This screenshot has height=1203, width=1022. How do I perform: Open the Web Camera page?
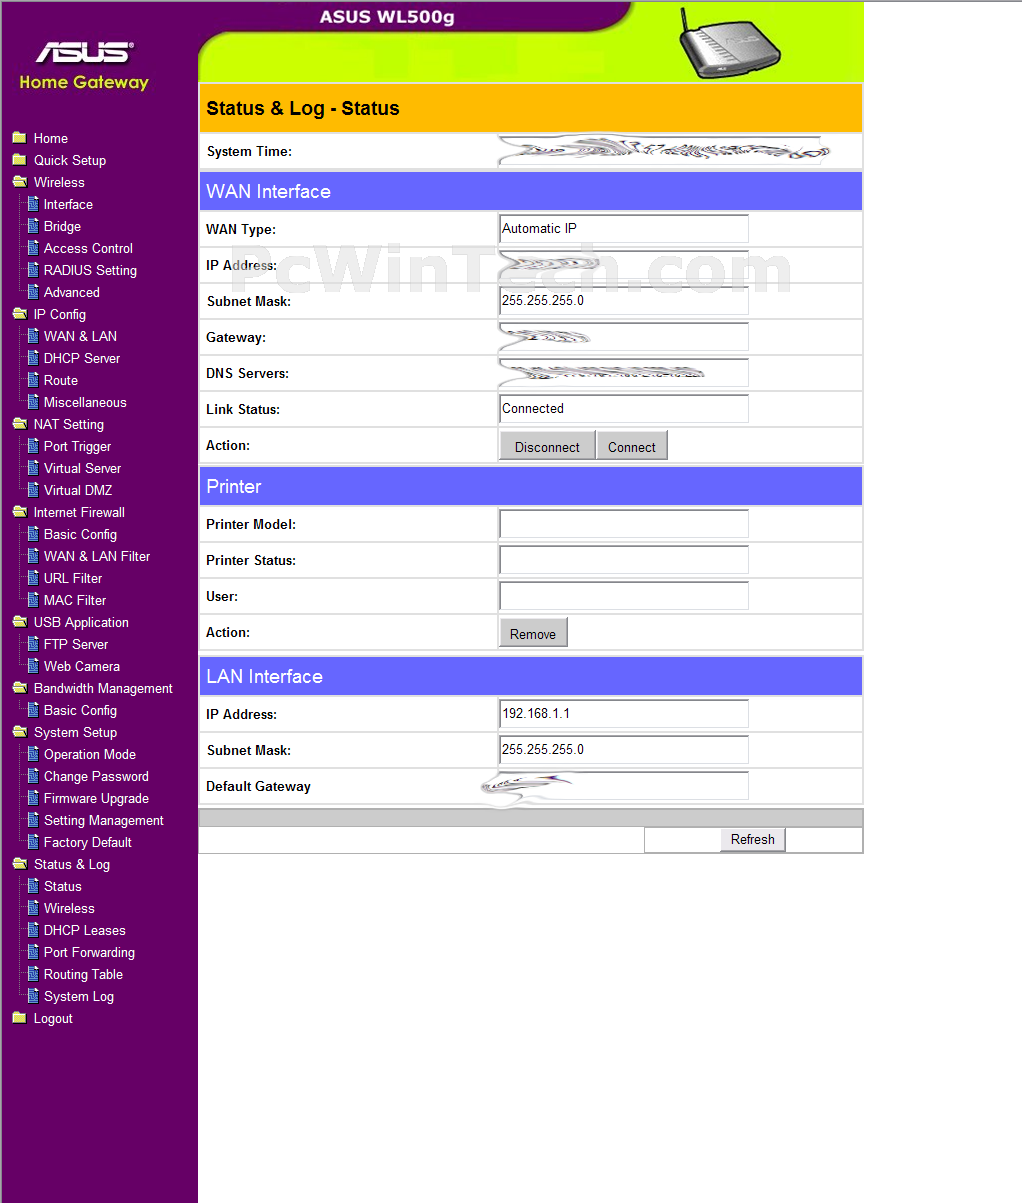point(82,666)
